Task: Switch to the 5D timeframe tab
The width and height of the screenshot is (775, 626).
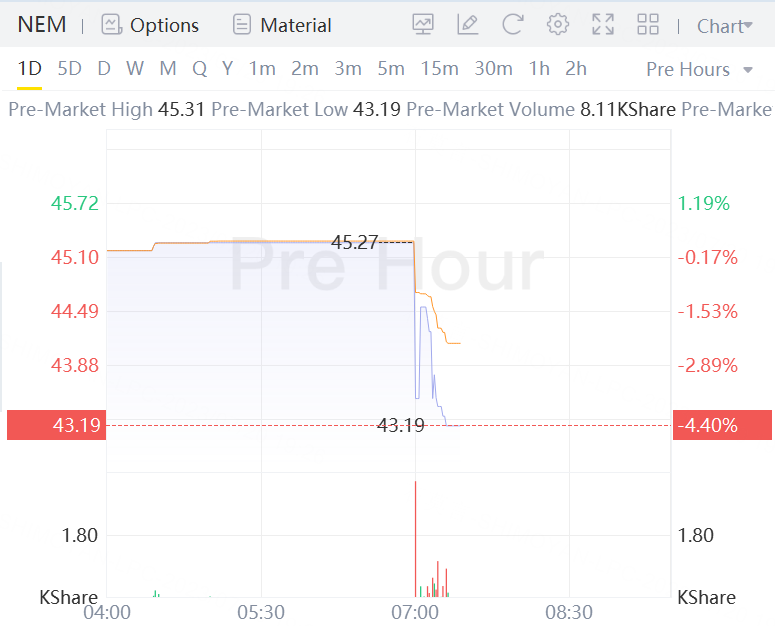Action: [69, 69]
